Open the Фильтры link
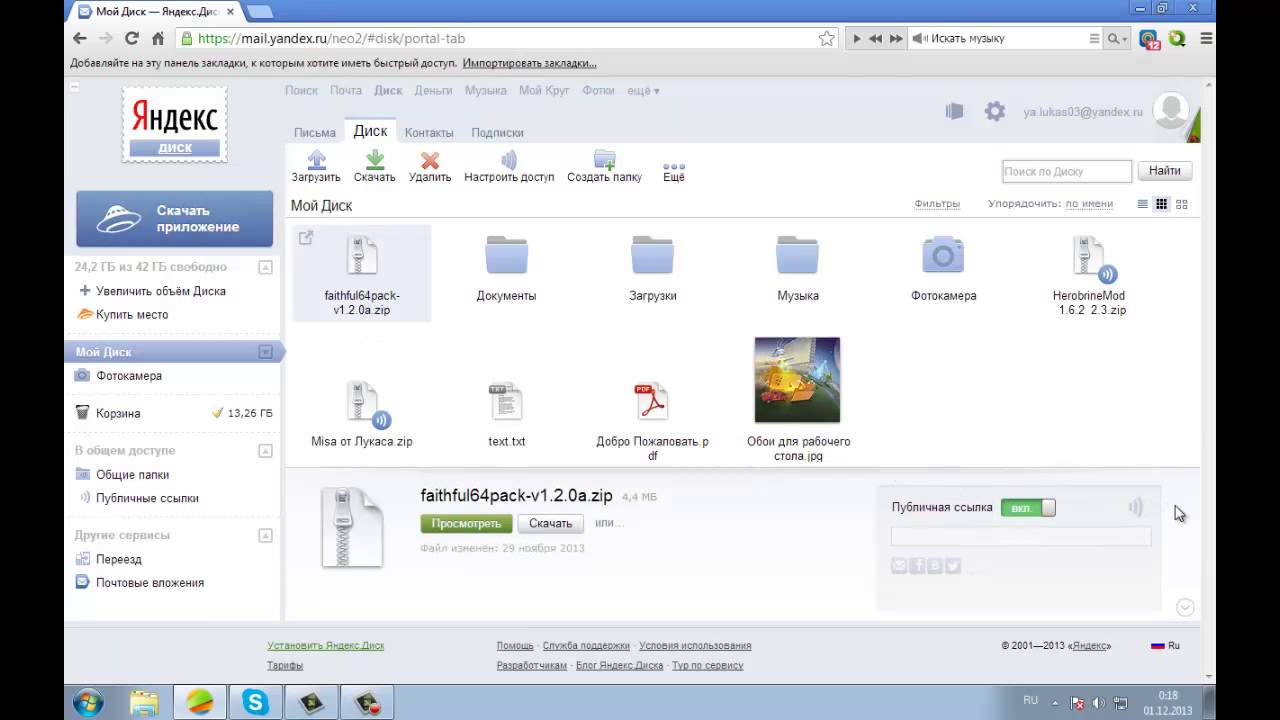 (937, 204)
